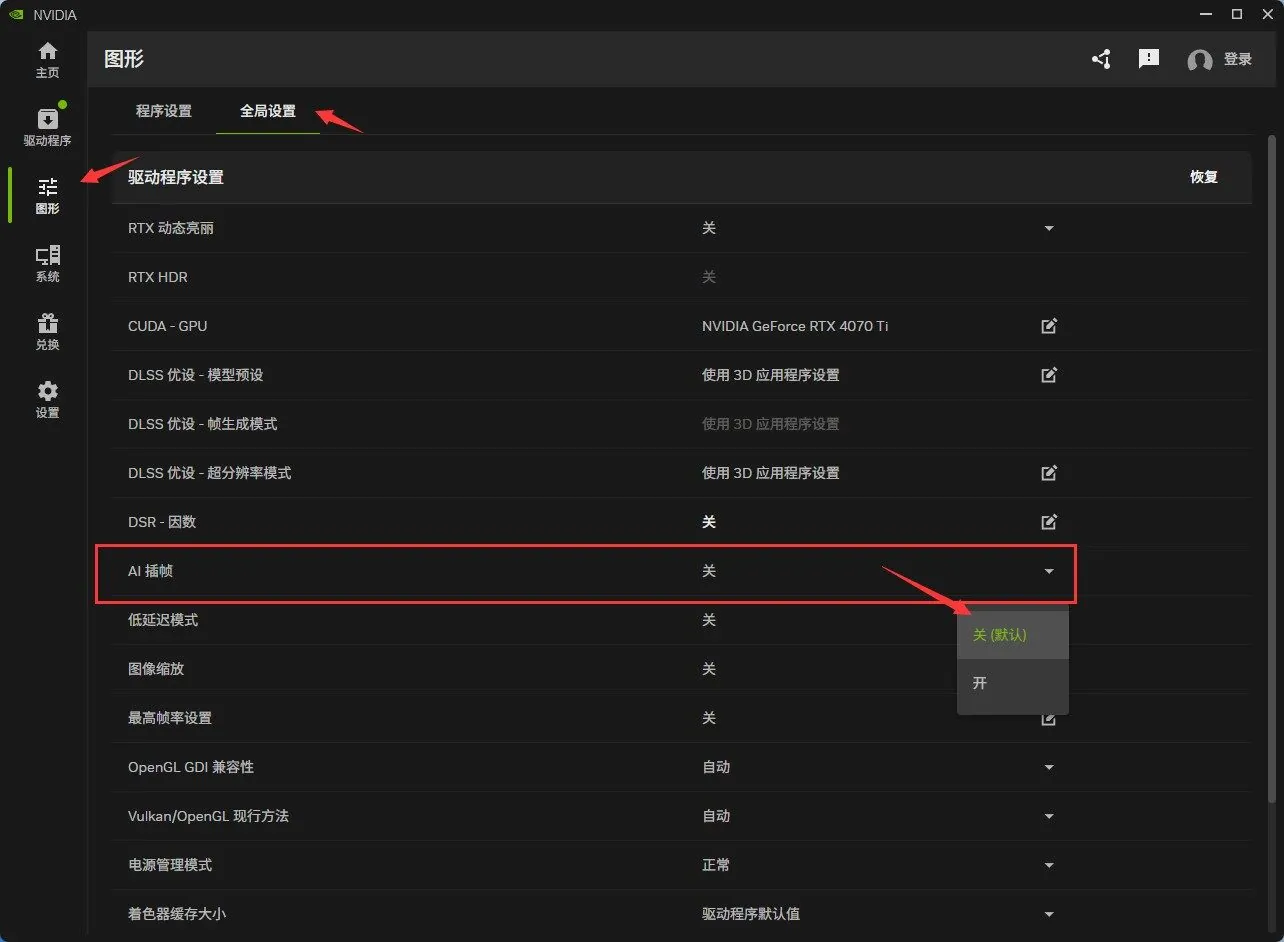Collapse the AI 插帧 dropdown arrow

pos(1049,571)
